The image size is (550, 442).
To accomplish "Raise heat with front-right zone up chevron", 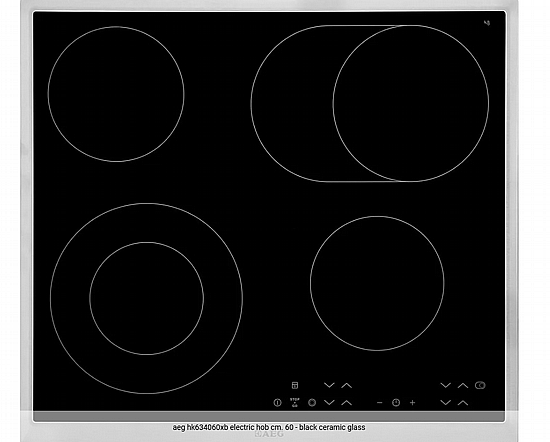I will click(463, 402).
